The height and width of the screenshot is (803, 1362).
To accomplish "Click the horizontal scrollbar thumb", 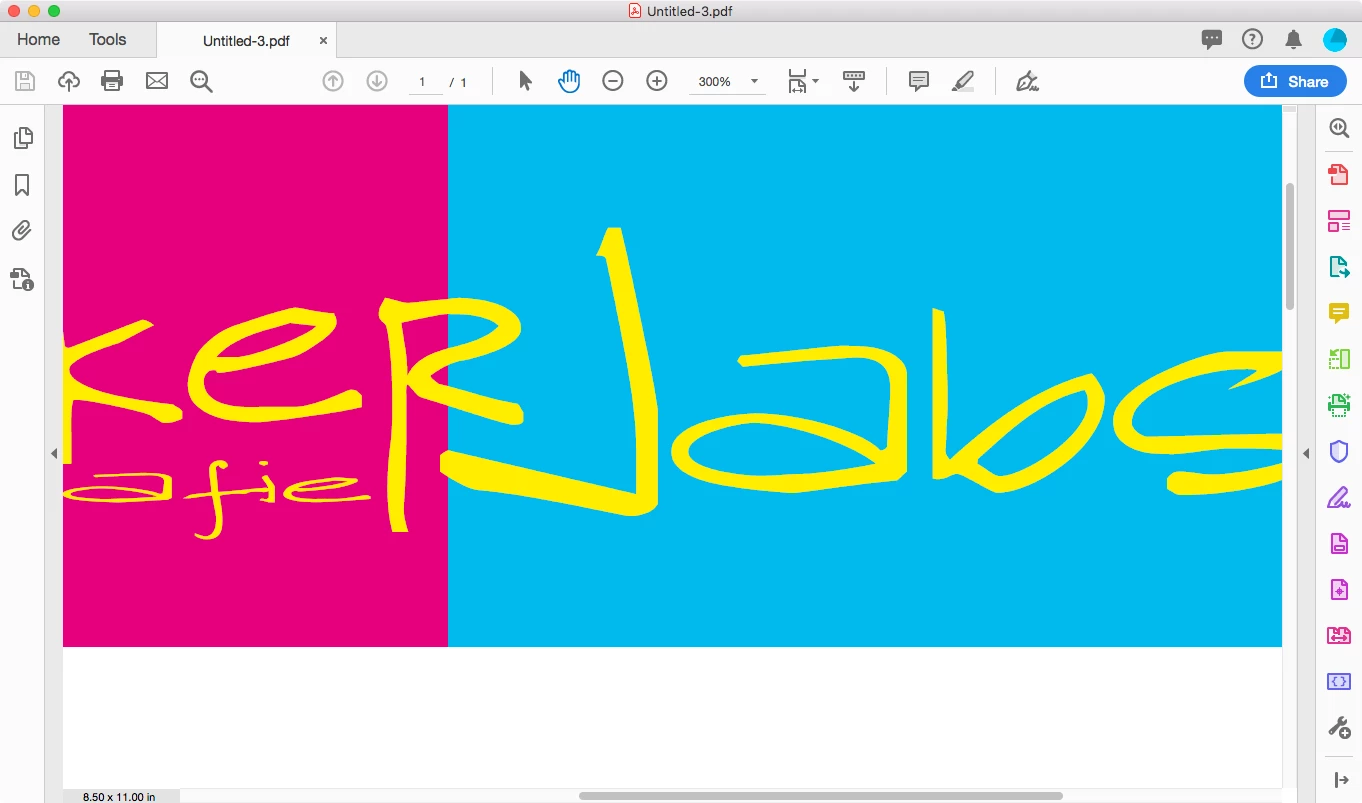I will [x=820, y=796].
